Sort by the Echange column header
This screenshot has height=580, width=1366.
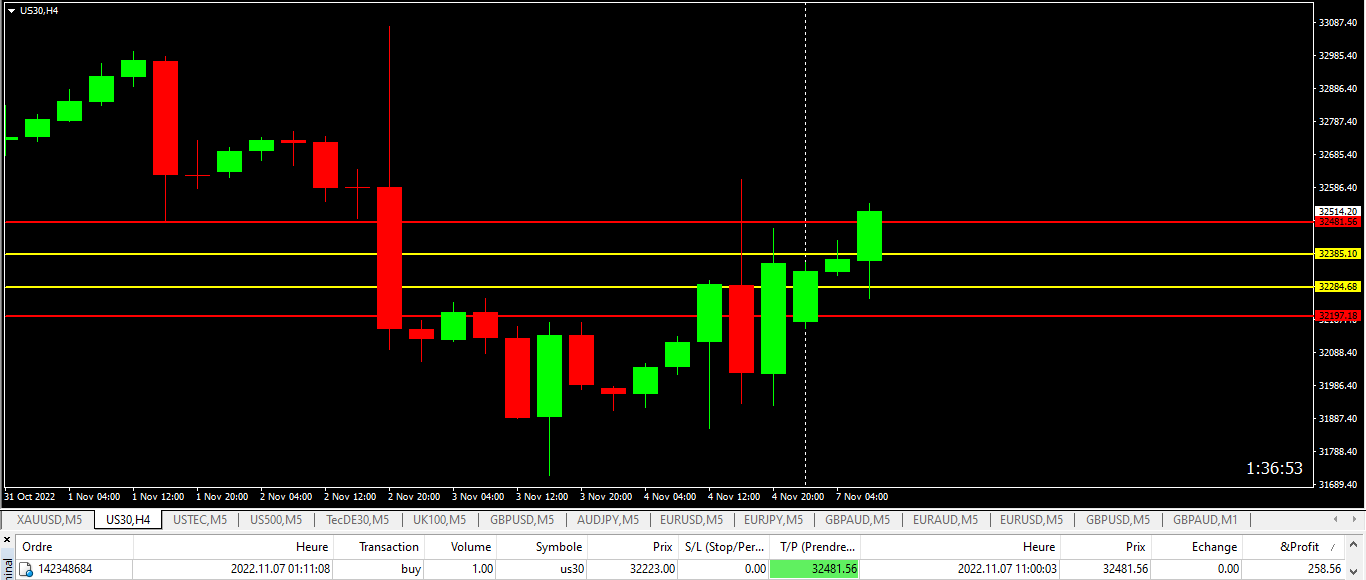tap(1197, 547)
